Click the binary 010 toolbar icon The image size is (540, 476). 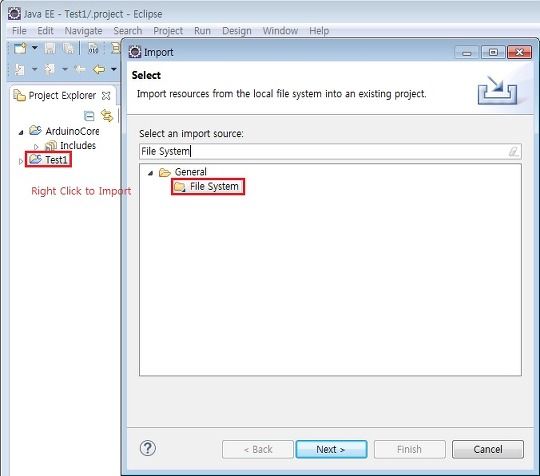click(x=93, y=48)
